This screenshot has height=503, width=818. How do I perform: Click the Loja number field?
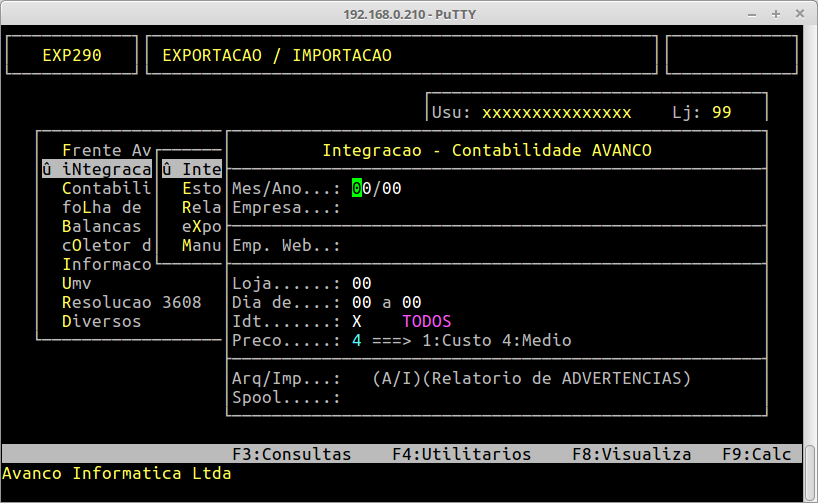coord(361,283)
